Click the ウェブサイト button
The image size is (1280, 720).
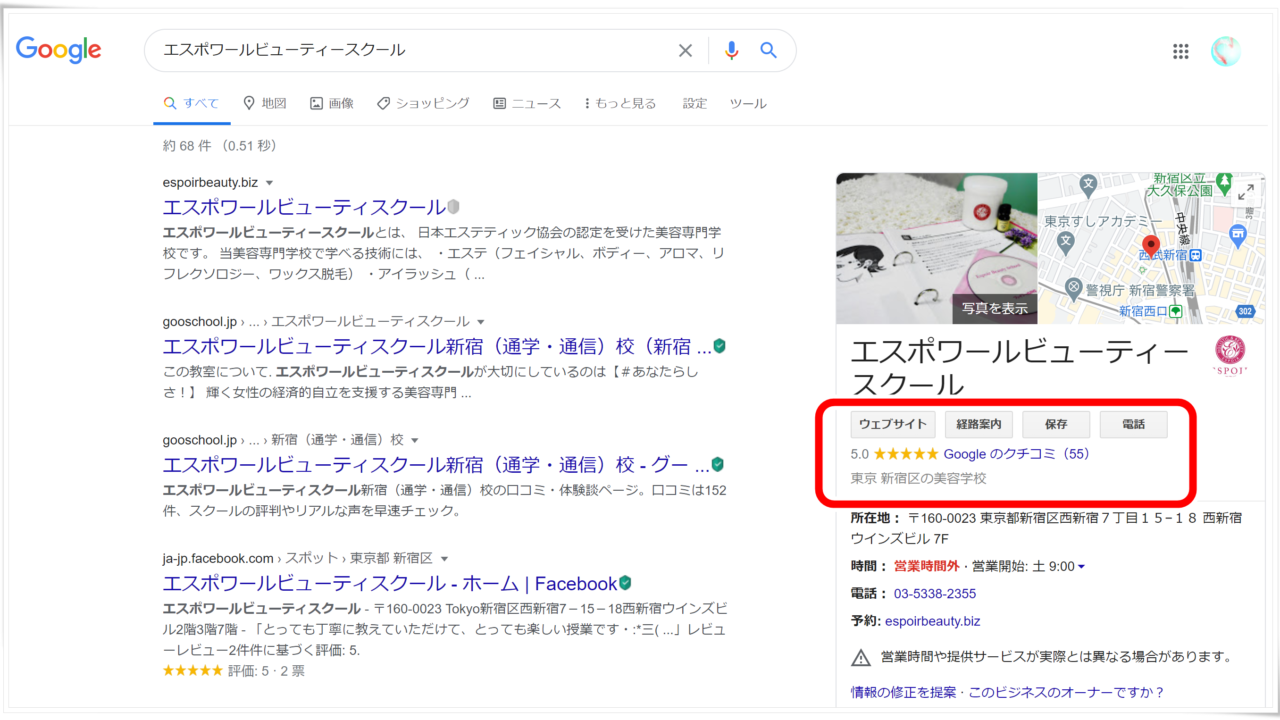[891, 424]
